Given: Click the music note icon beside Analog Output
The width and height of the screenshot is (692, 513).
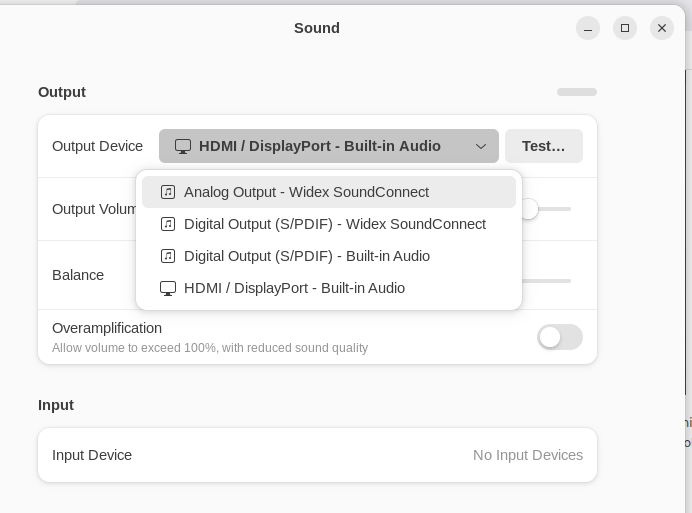Looking at the screenshot, I should tap(168, 192).
